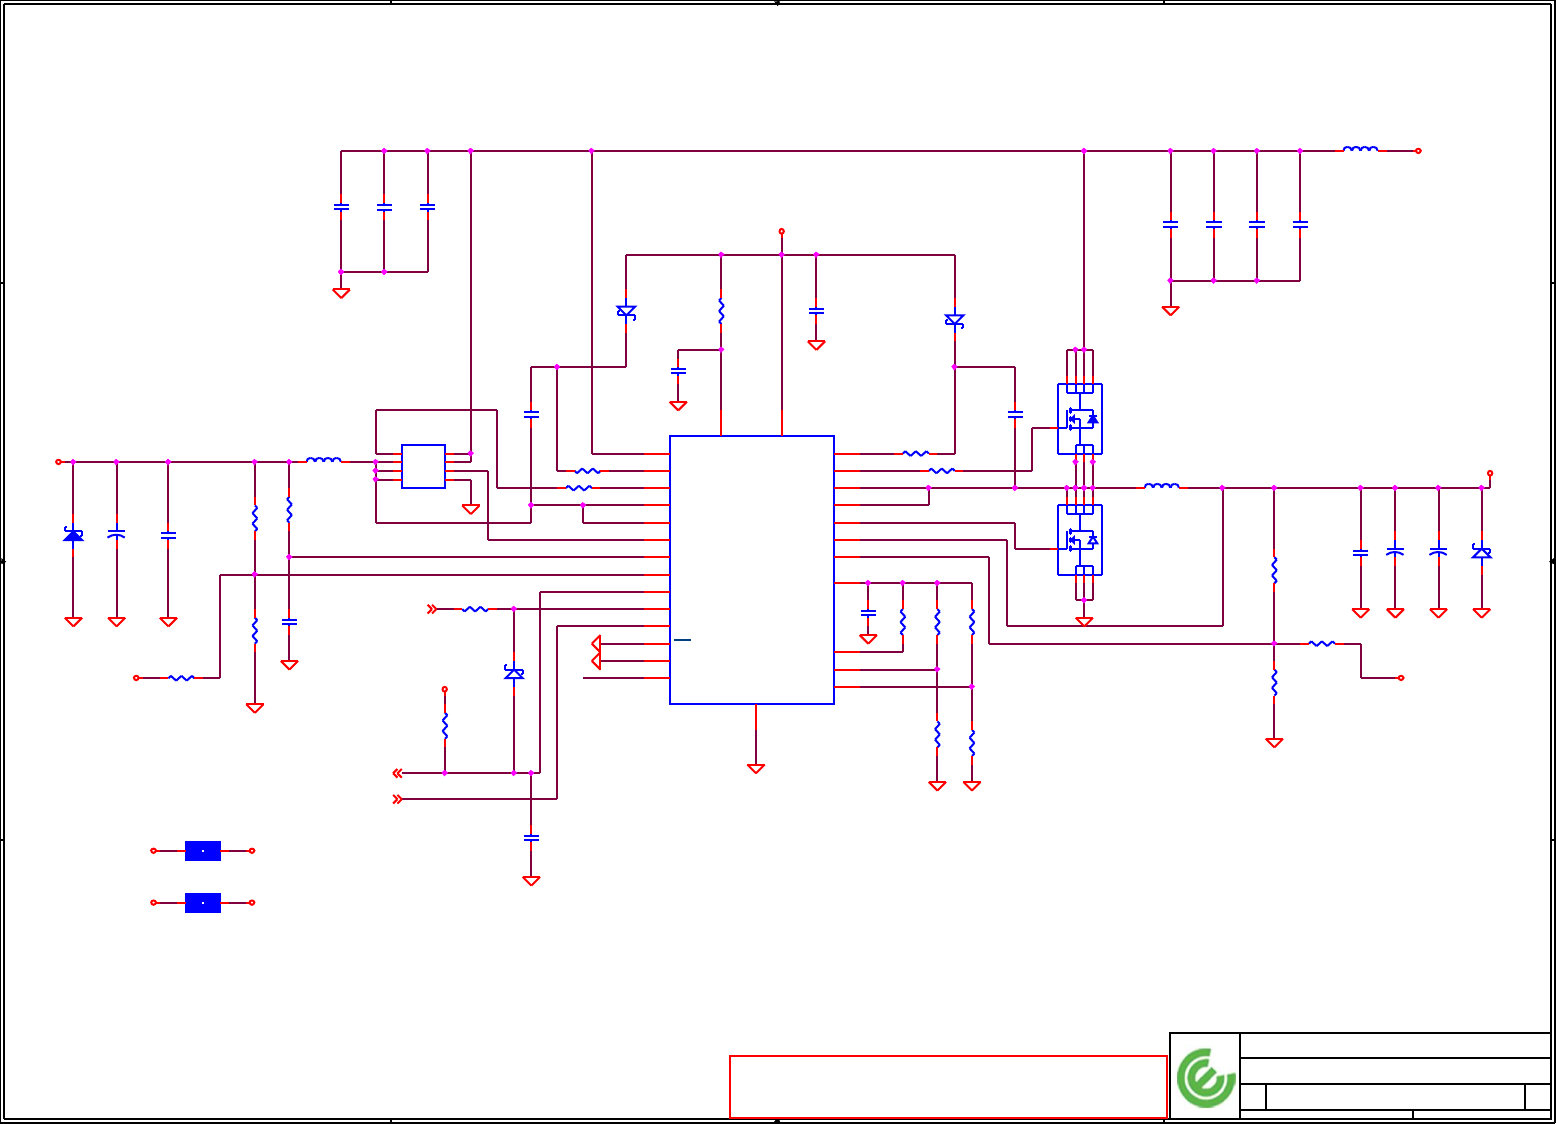Select the Schottky diode above-right of controller
Screen dimensions: 1556x1124
[x=955, y=321]
